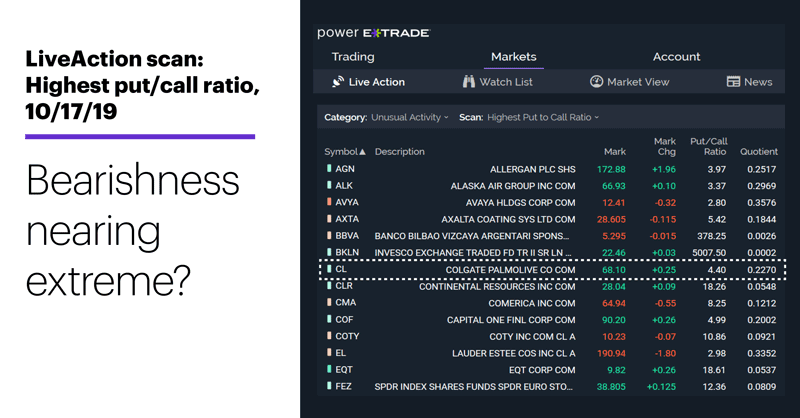Click the red indicator next to AXTA
Image resolution: width=800 pixels, height=418 pixels.
tap(329, 218)
